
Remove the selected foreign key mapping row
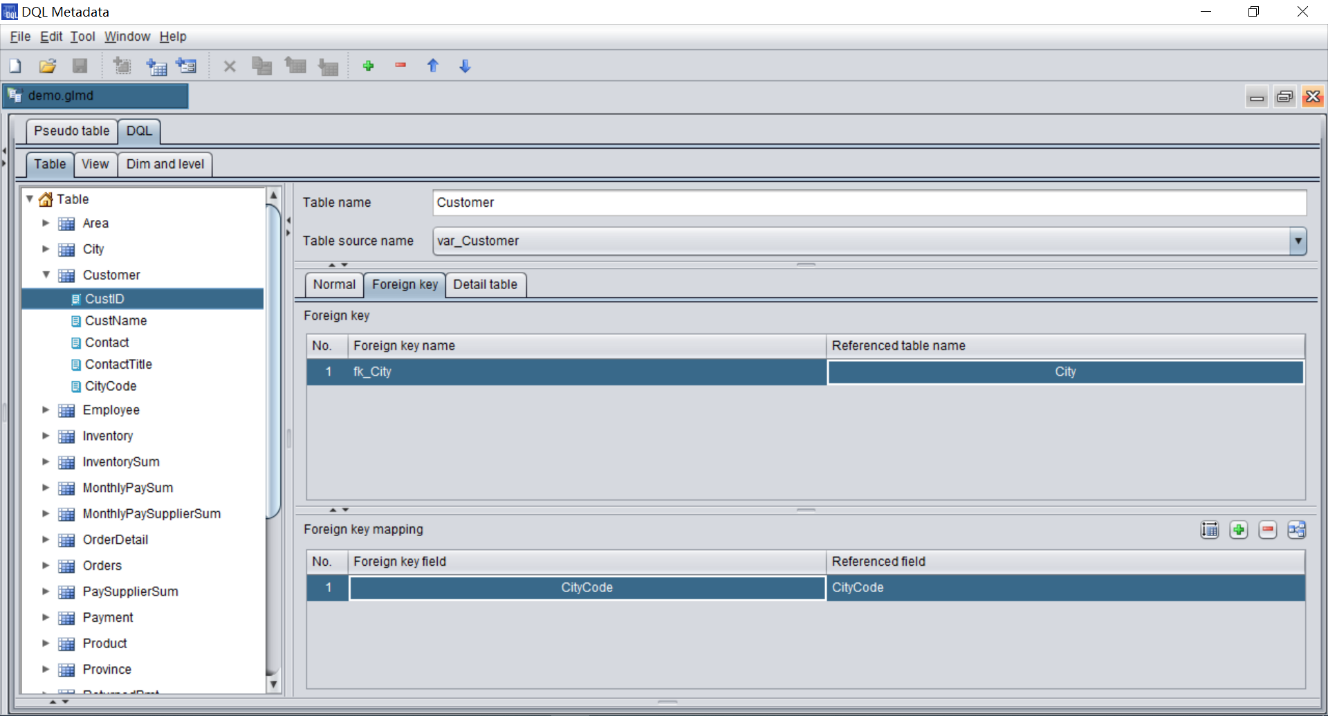coord(1268,530)
